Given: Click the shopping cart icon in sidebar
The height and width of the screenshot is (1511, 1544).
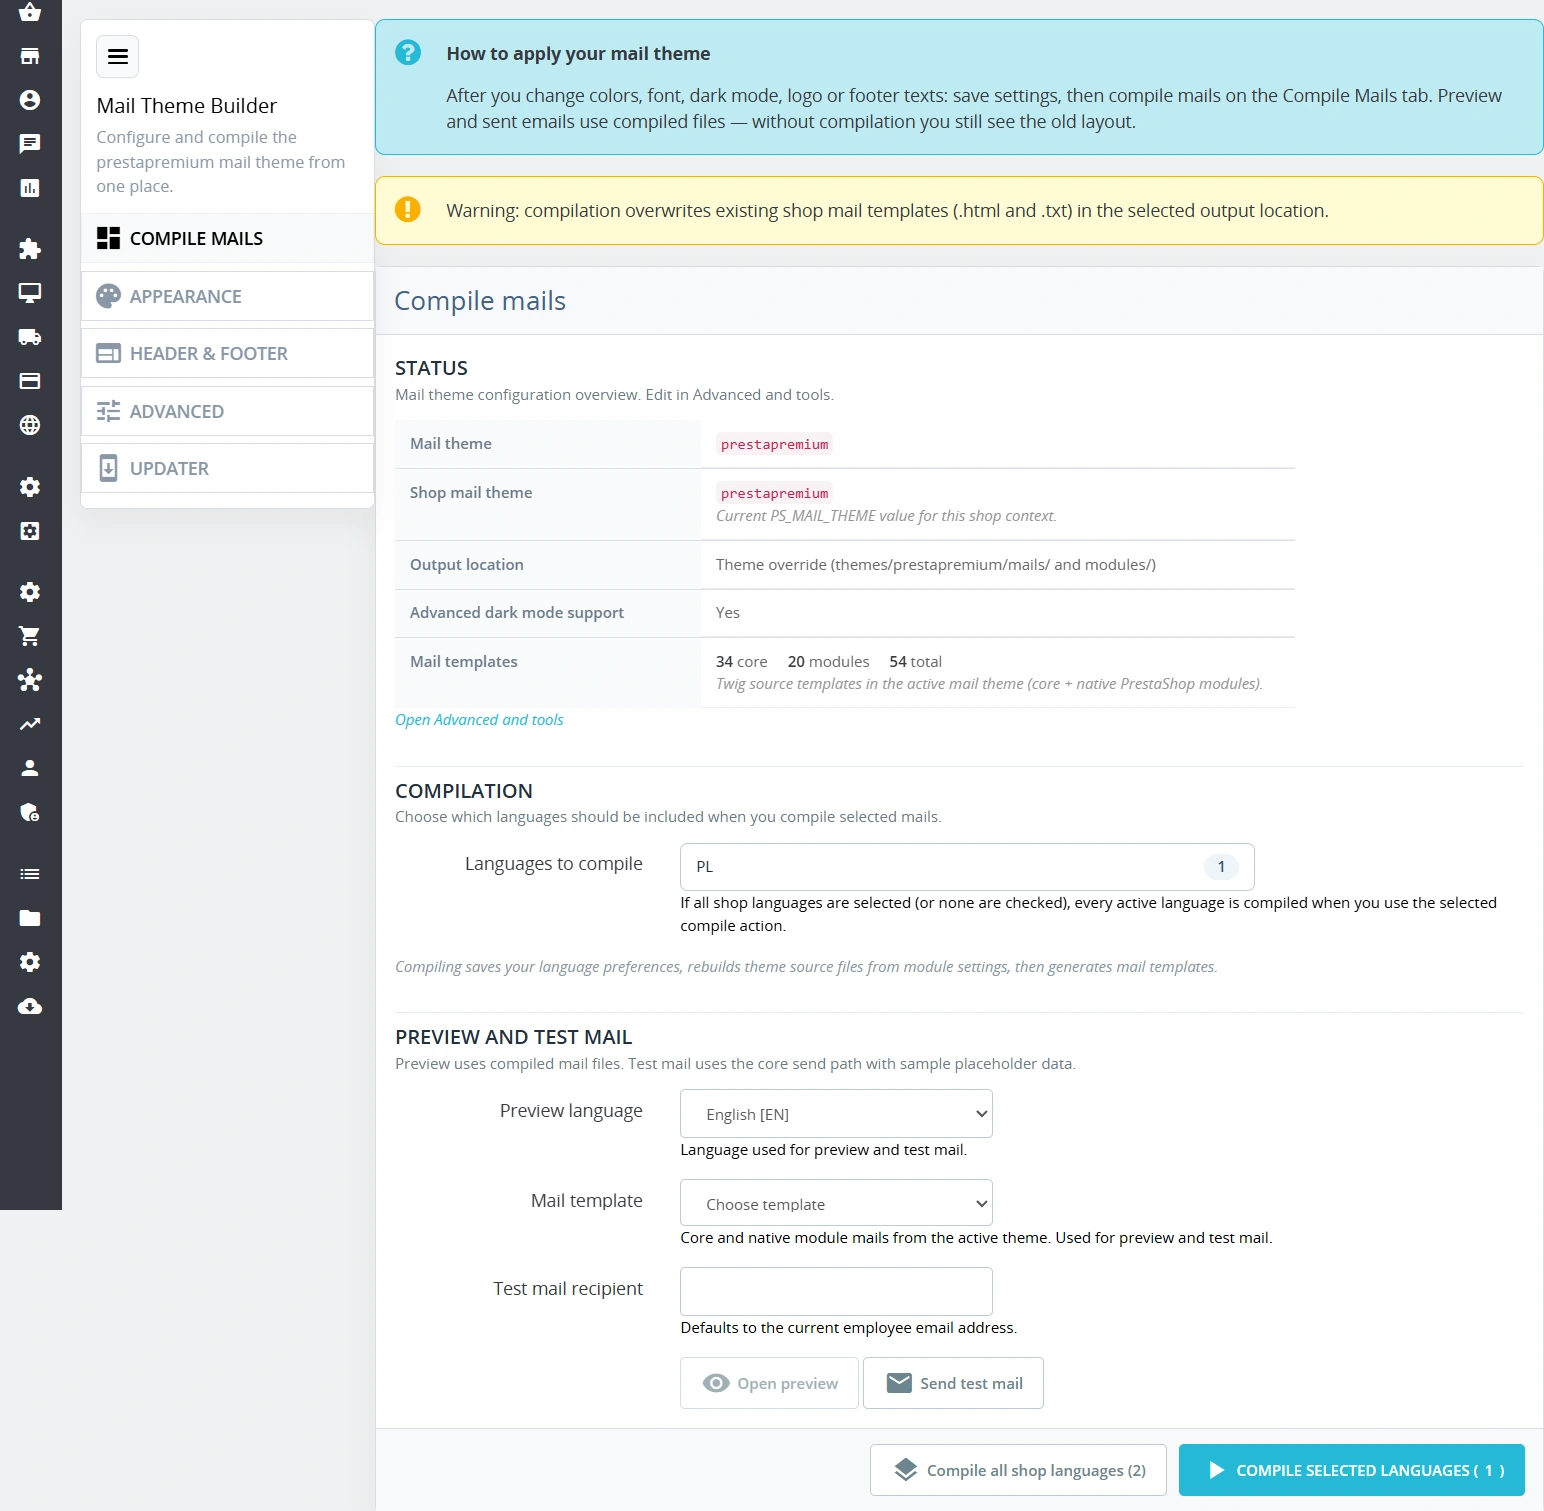Looking at the screenshot, I should [30, 636].
